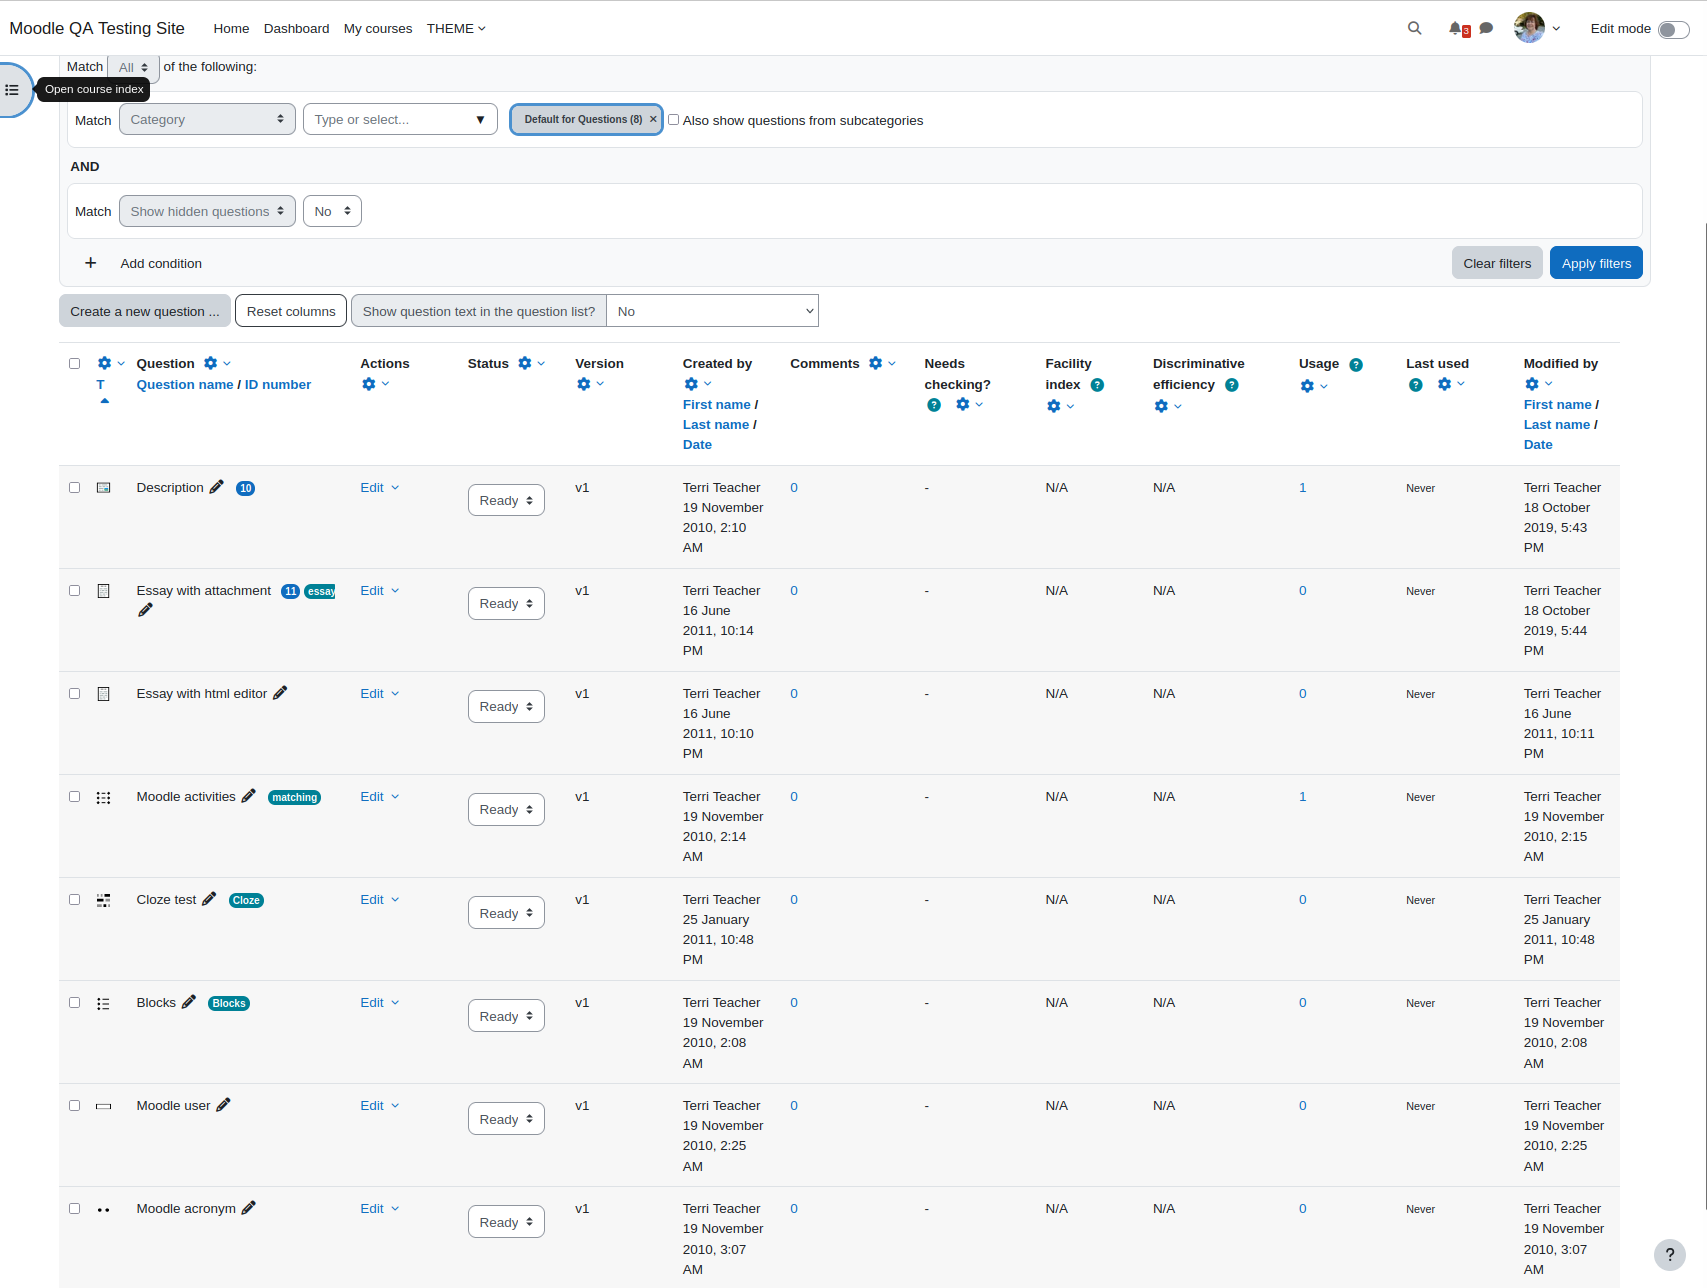Open My courses in top navigation
Viewport: 1707px width, 1288px height.
(378, 28)
